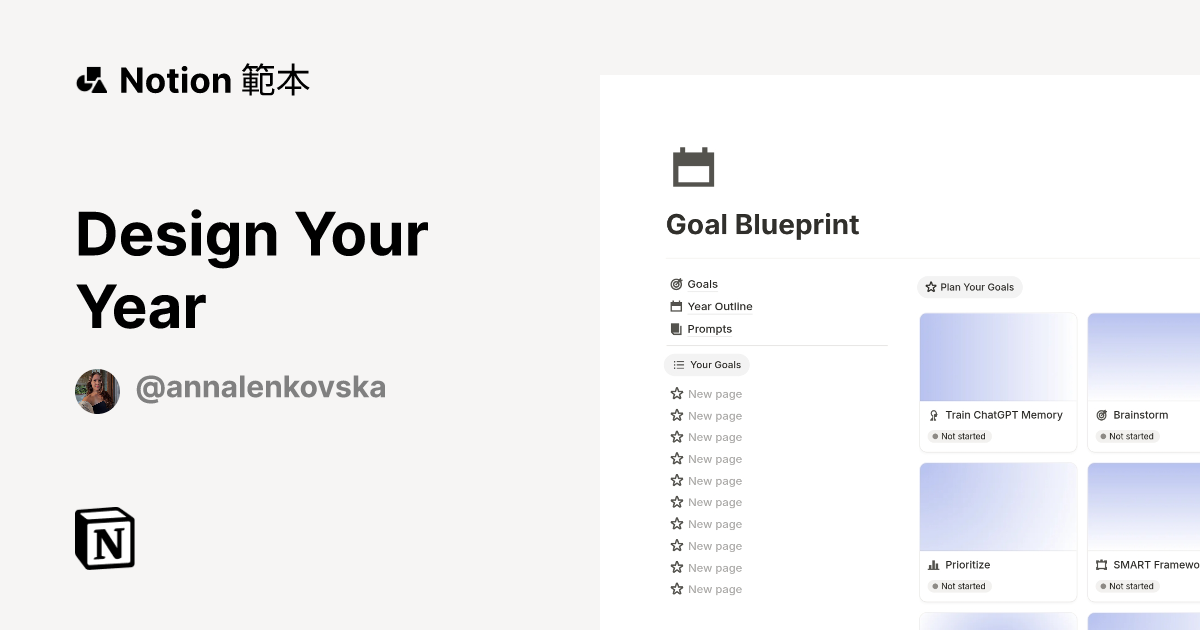Image resolution: width=1200 pixels, height=630 pixels.
Task: Switch to the Year Outline page
Action: click(719, 306)
